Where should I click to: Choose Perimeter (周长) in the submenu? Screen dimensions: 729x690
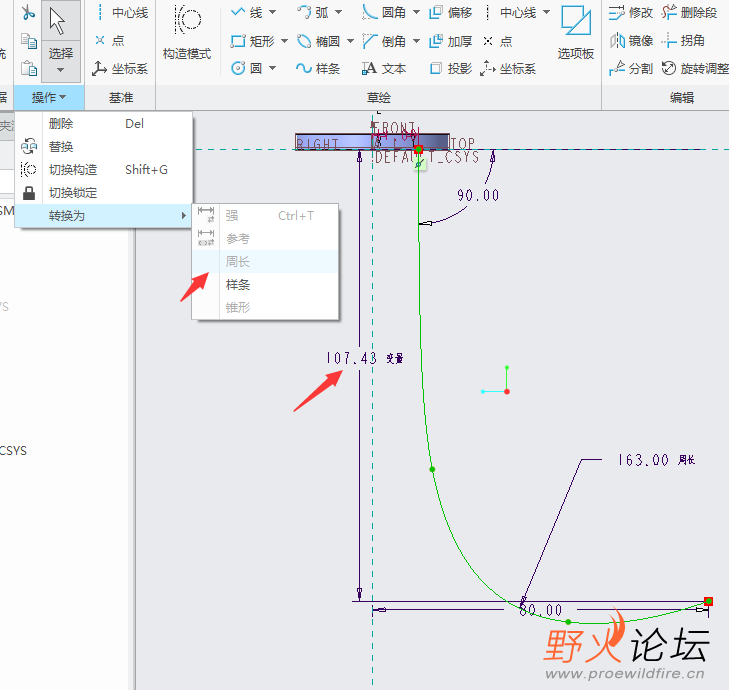pos(265,262)
